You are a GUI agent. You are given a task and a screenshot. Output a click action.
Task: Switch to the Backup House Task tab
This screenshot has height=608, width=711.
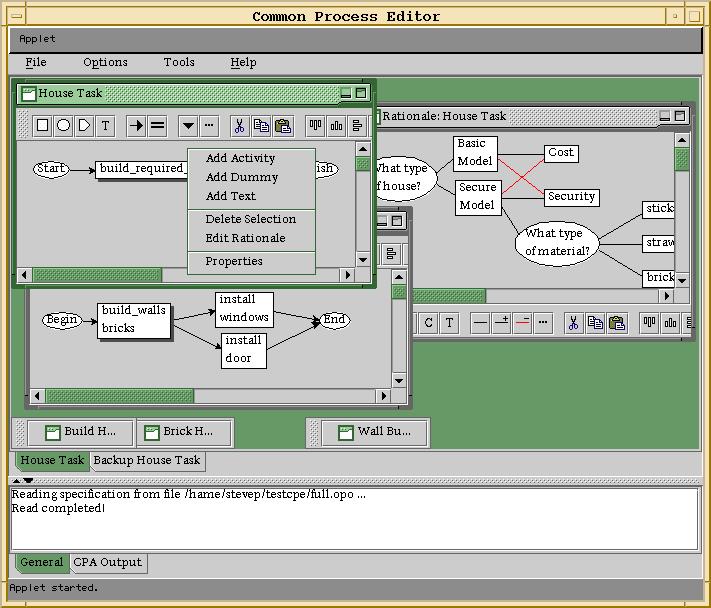coord(147,461)
